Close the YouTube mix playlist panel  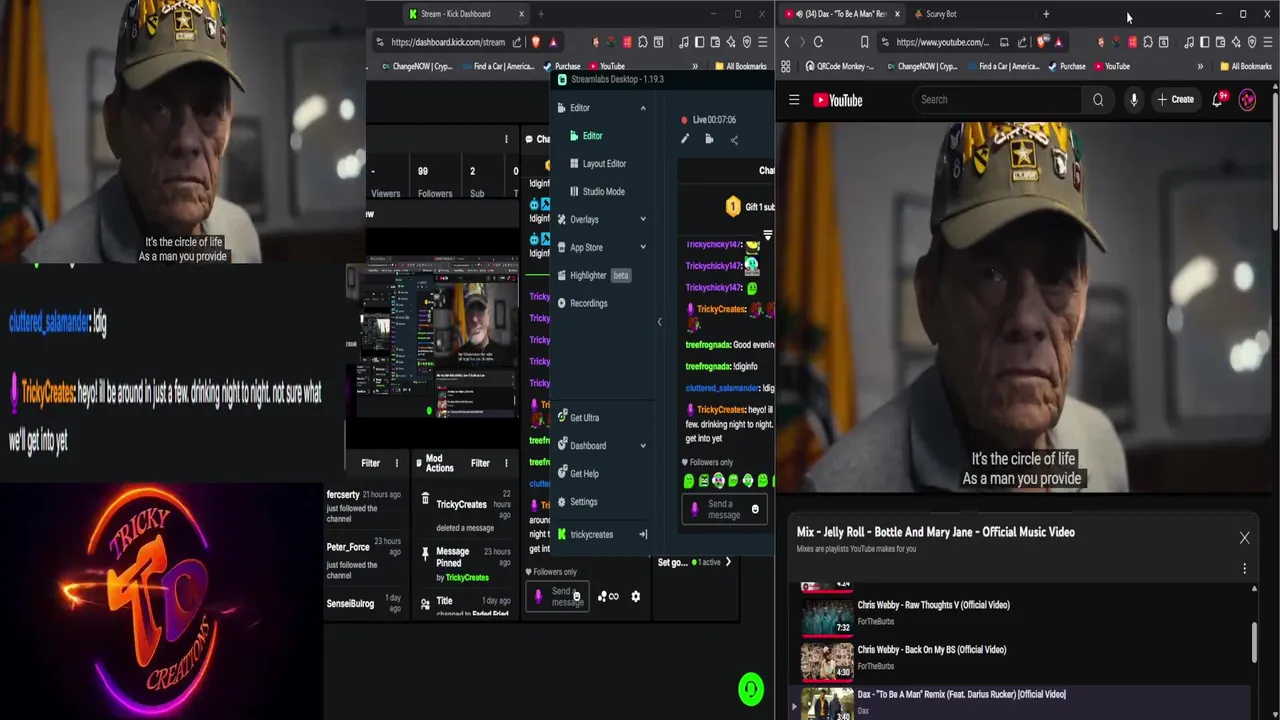1245,538
